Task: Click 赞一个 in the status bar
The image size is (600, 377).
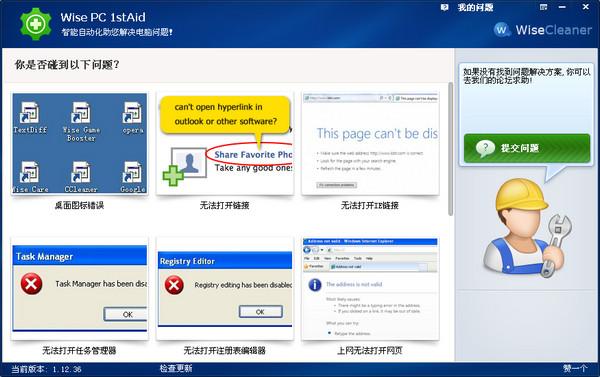Action: coord(575,369)
